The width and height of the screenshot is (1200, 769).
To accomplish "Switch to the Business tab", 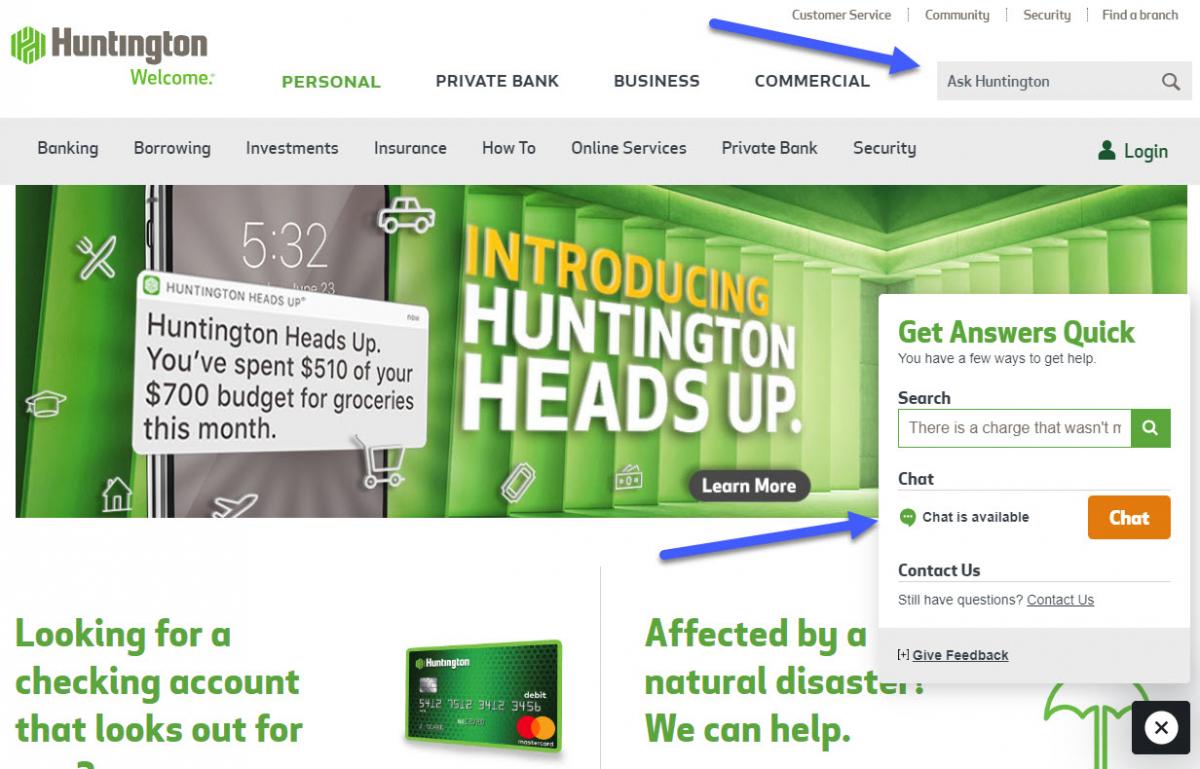I will tap(657, 81).
